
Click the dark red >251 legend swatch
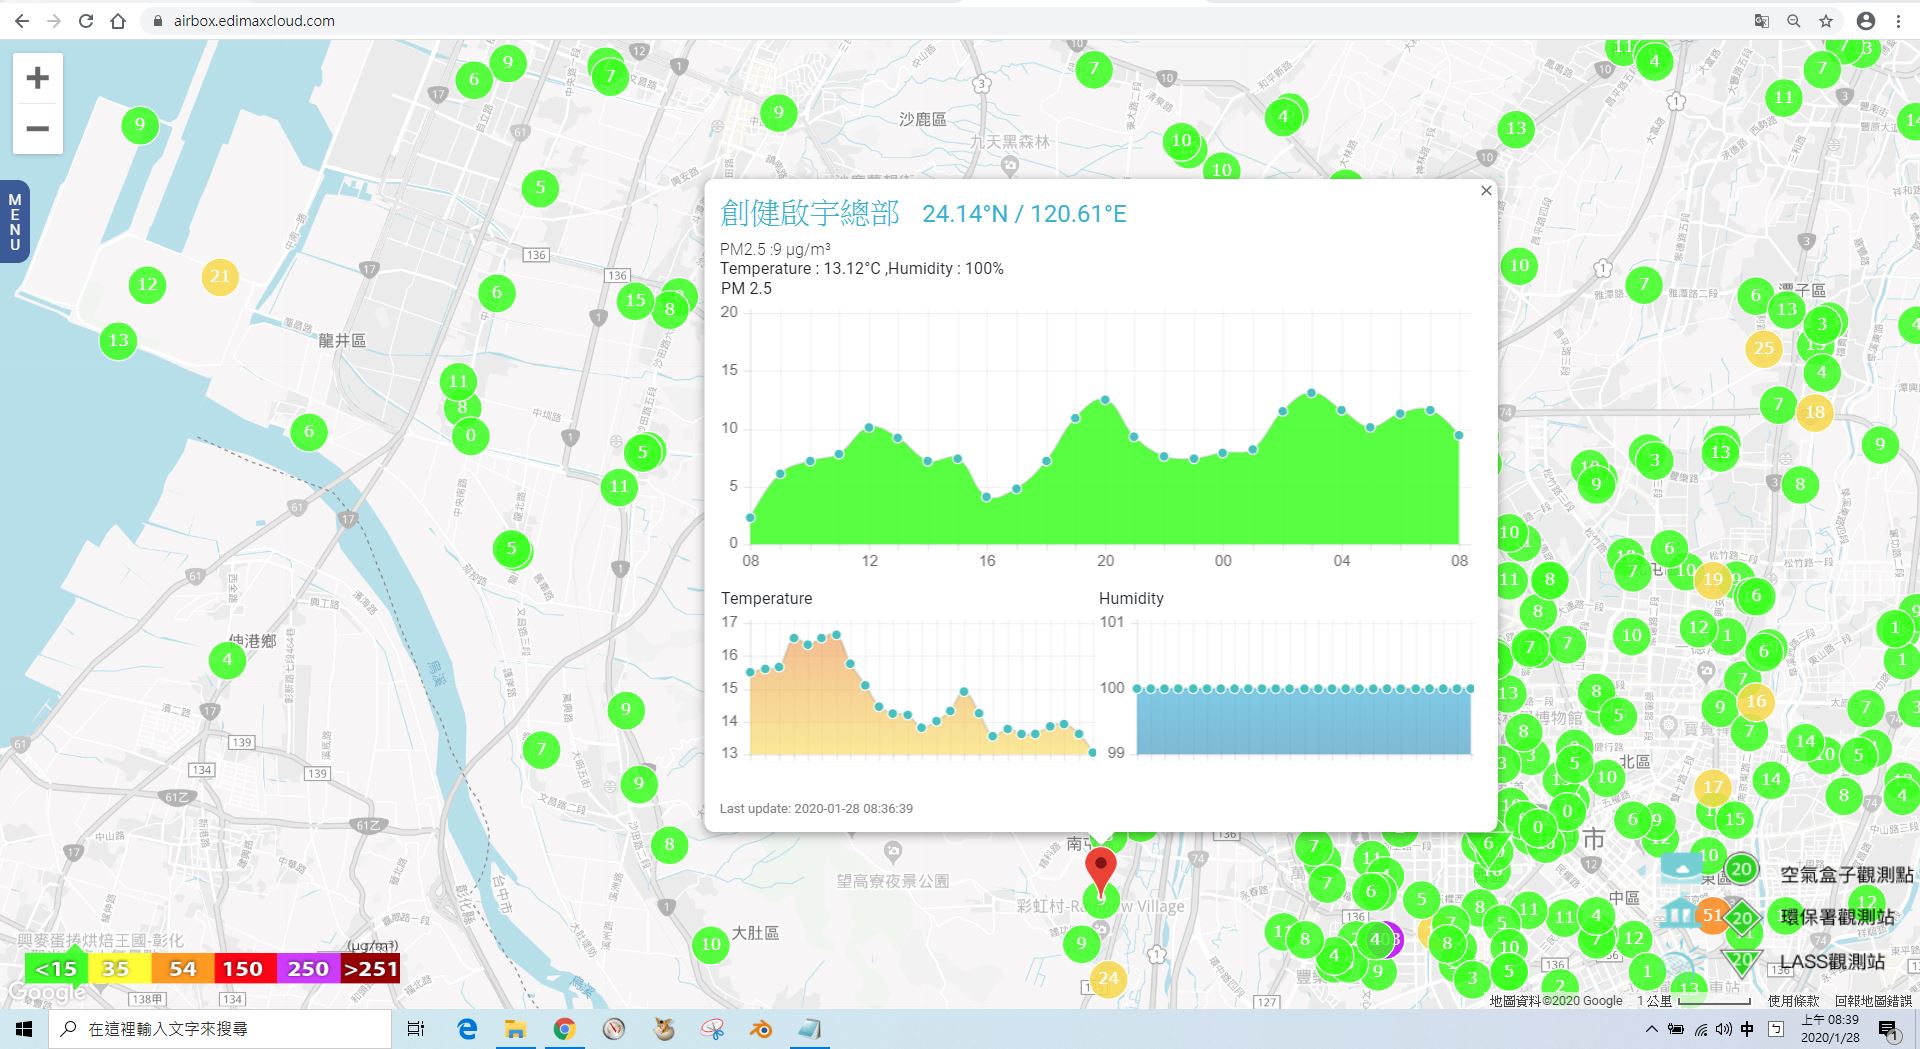(x=370, y=969)
